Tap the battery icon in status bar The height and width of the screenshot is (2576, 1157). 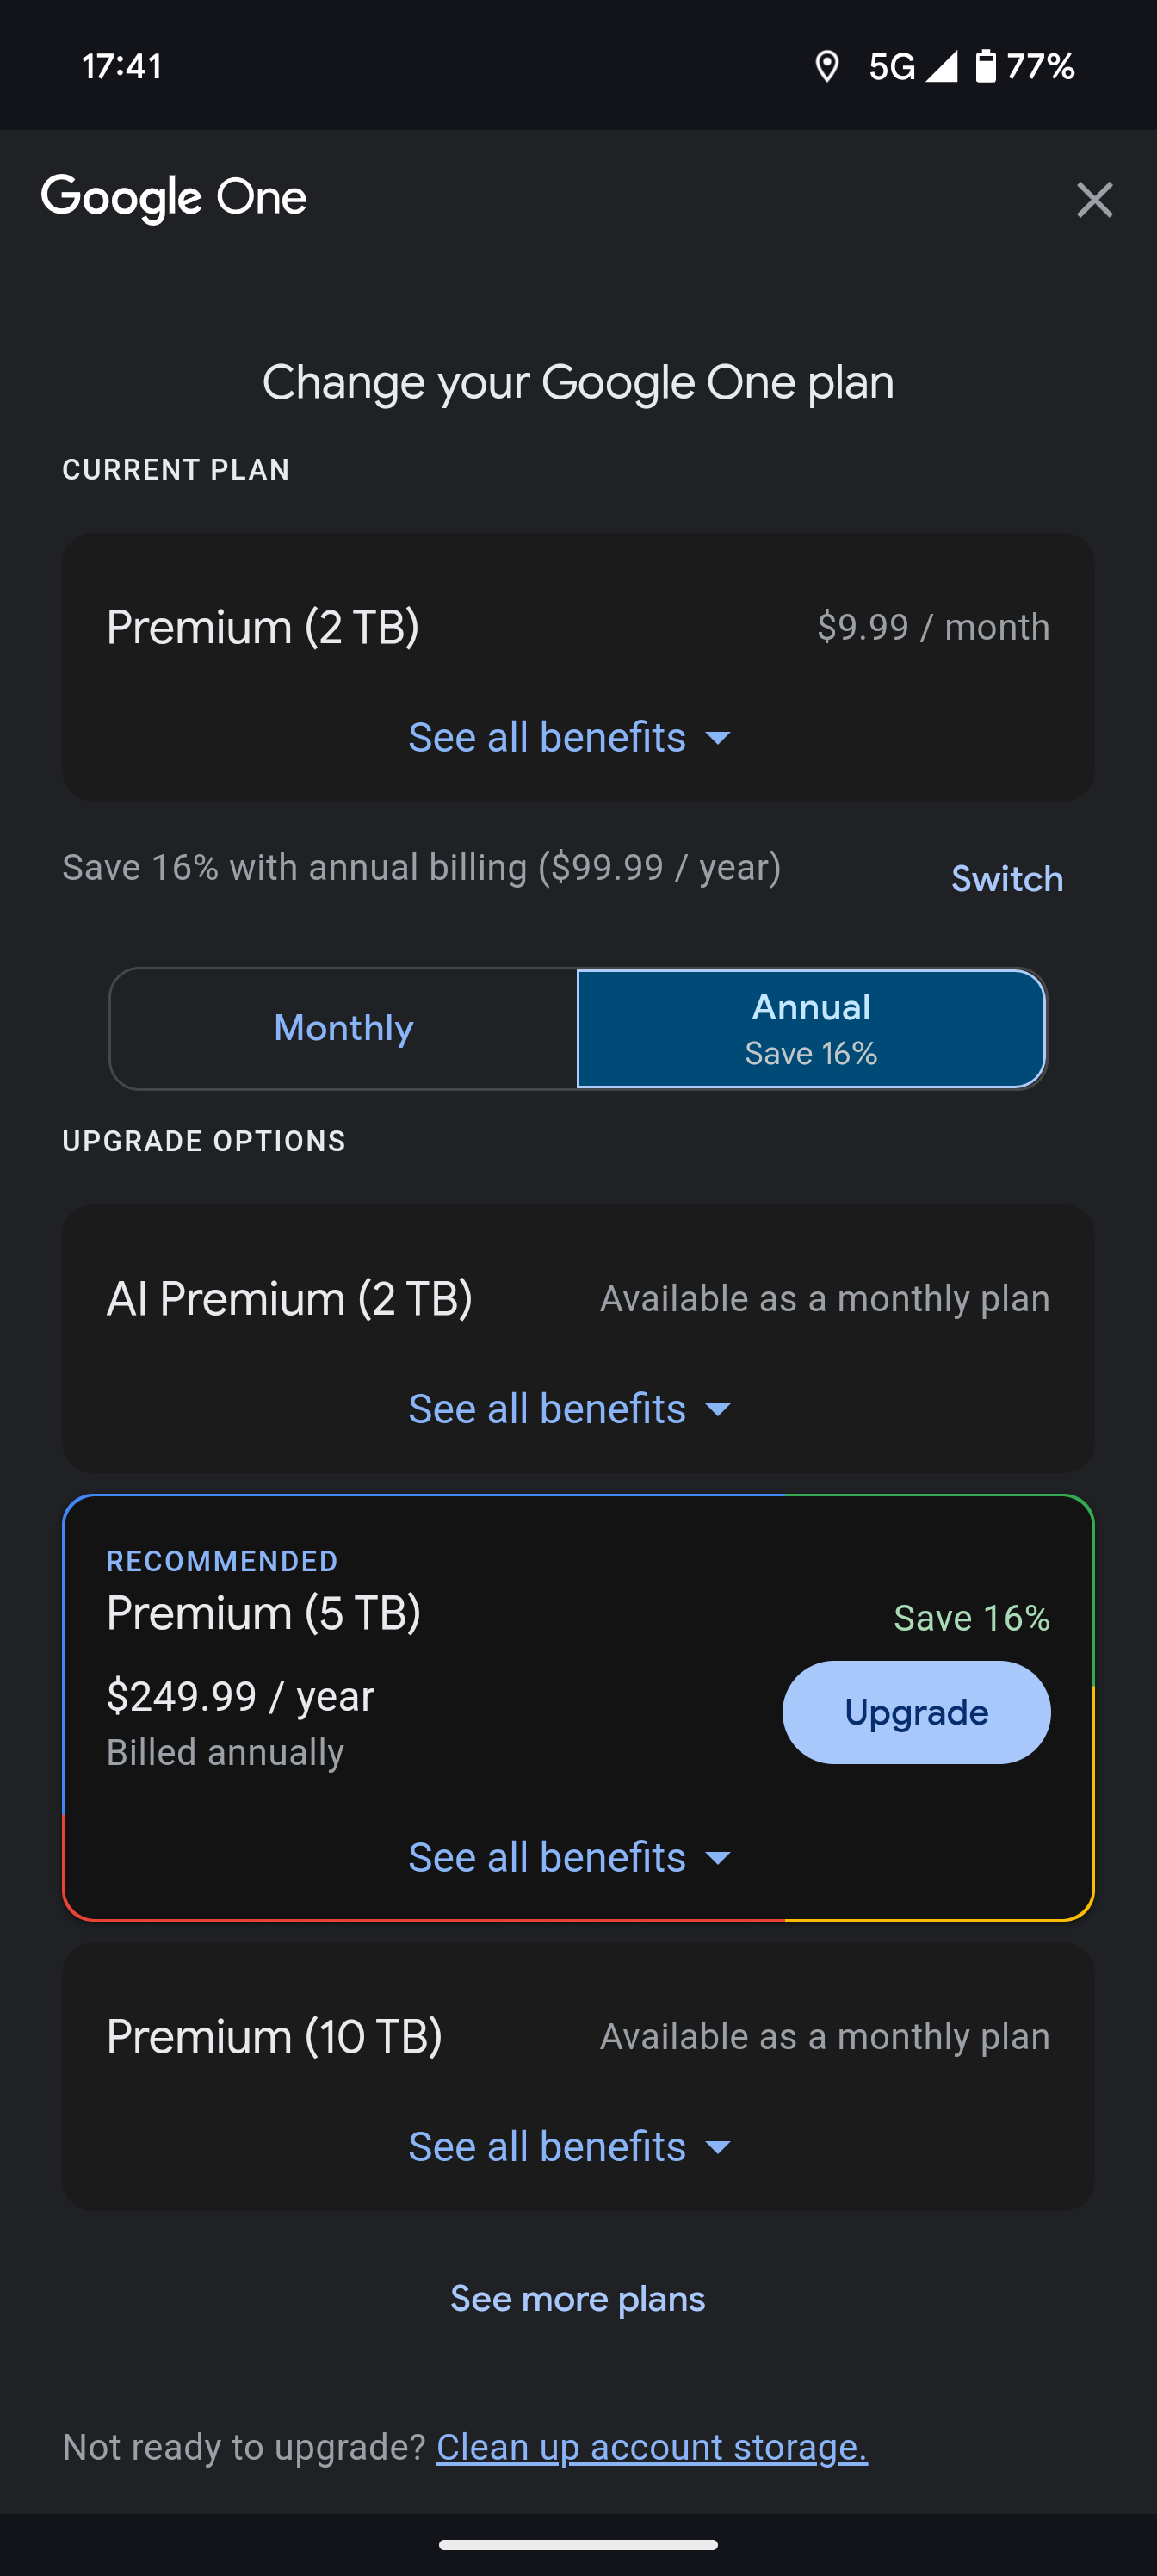click(985, 66)
